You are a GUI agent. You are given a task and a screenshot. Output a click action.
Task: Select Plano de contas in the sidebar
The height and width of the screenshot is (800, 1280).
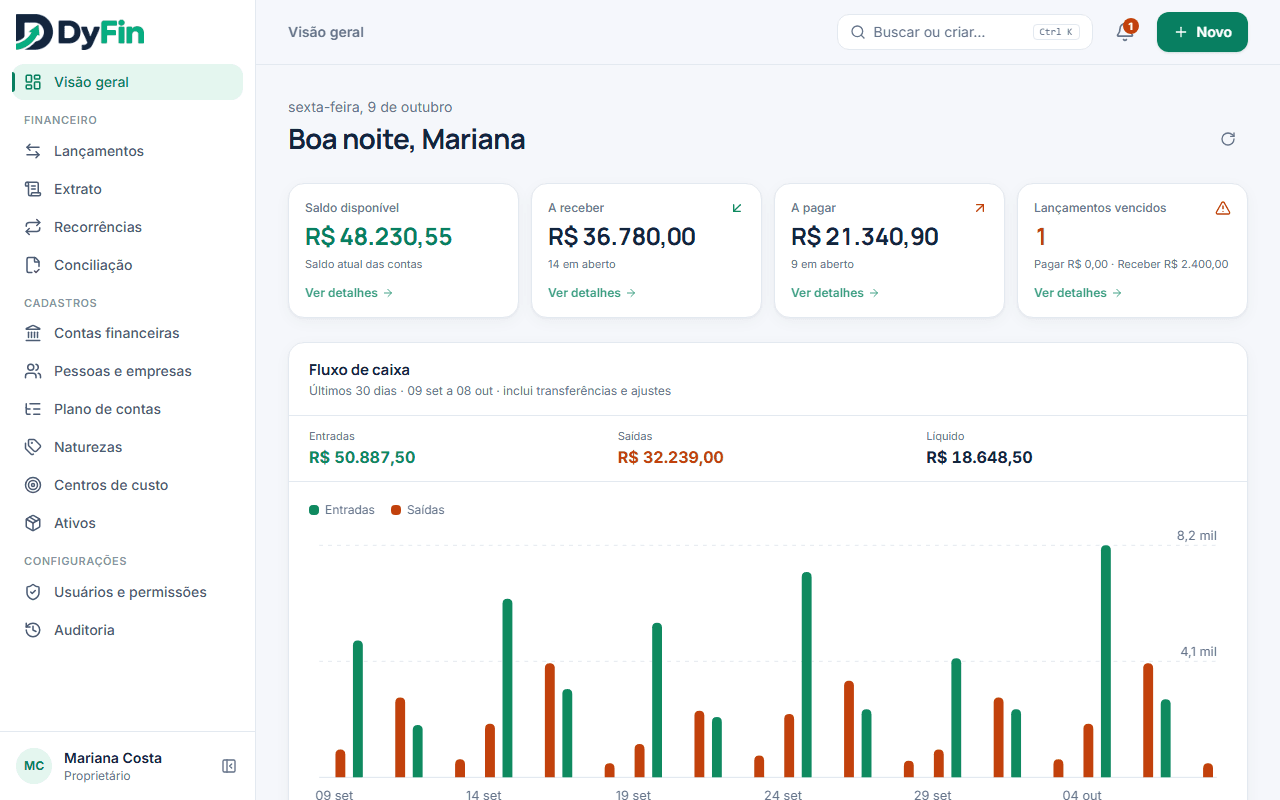pos(128,409)
